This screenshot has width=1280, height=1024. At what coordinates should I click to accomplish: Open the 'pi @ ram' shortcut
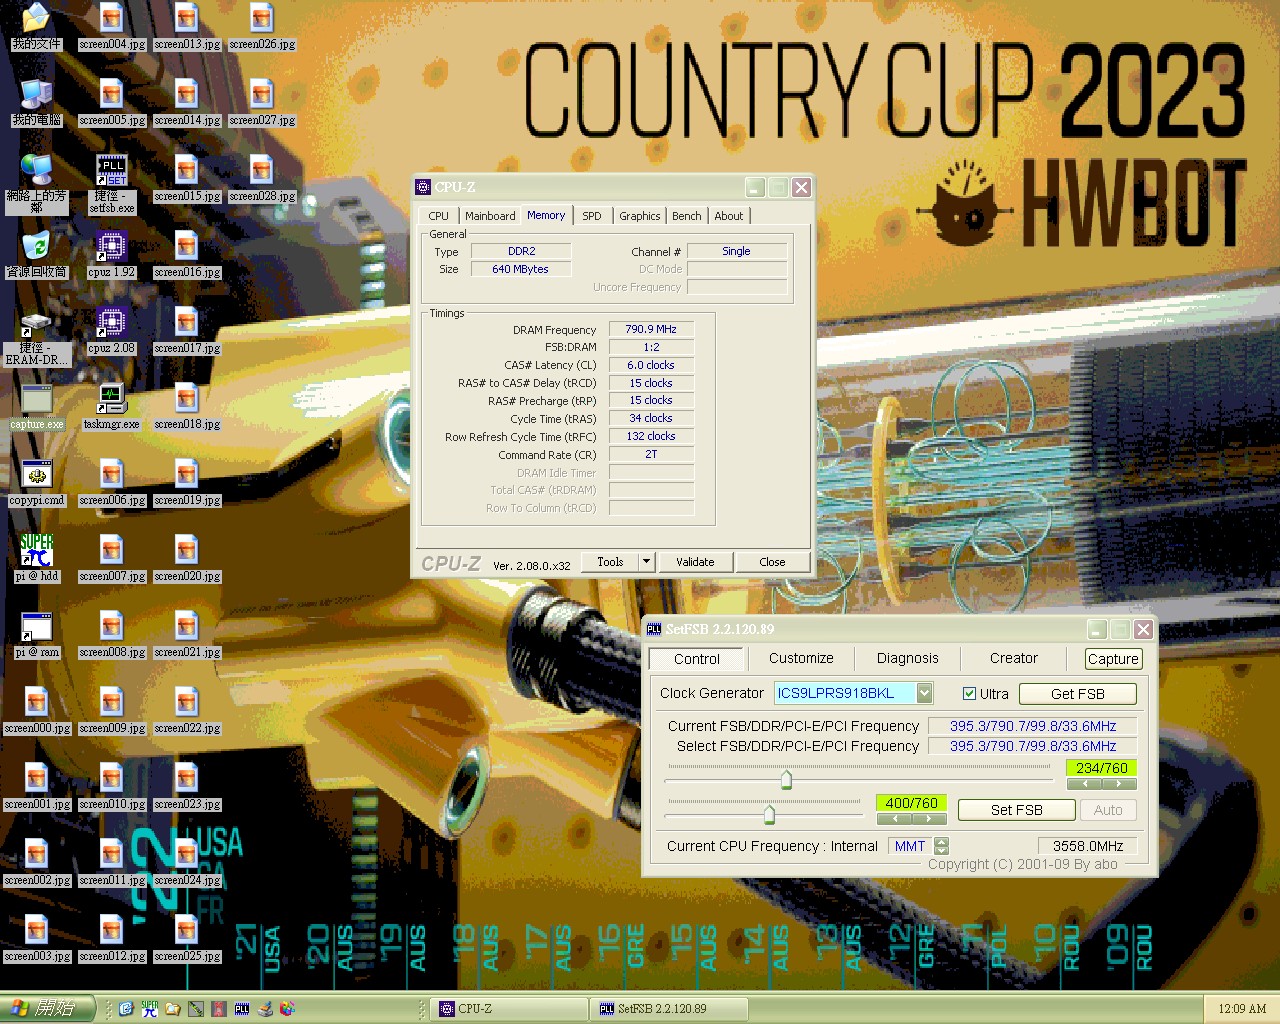point(37,634)
